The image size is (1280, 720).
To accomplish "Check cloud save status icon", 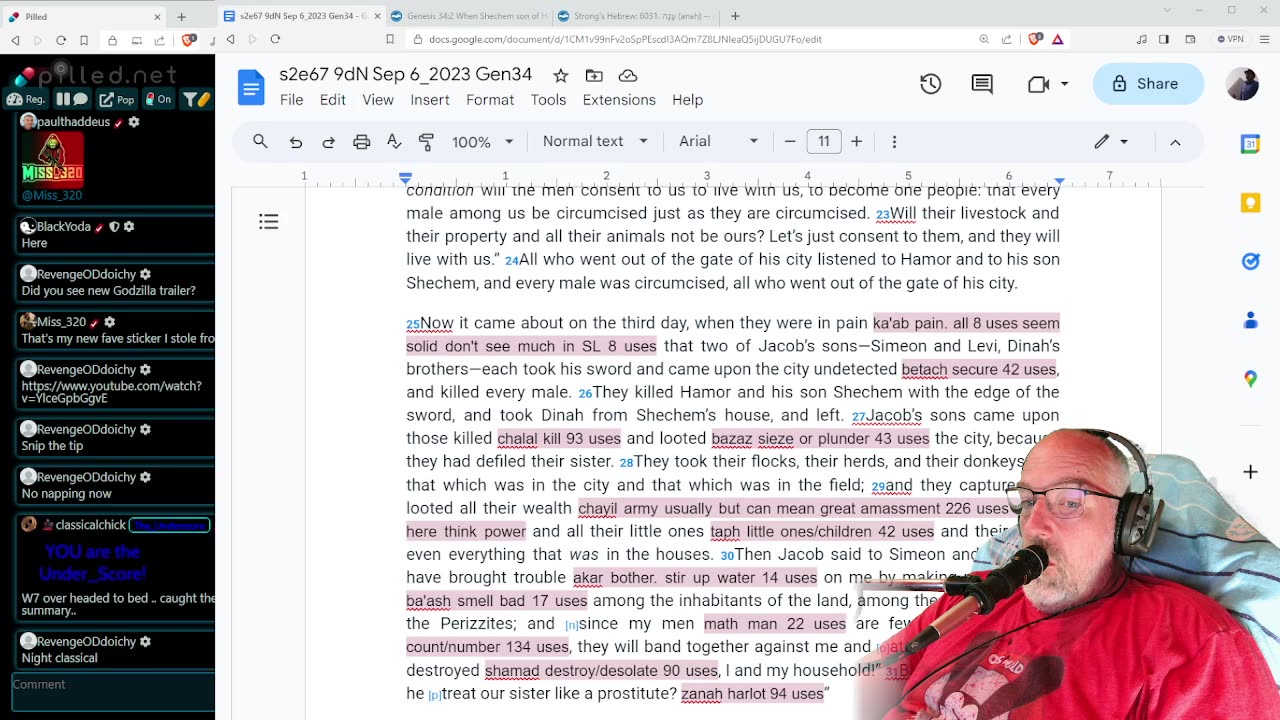I will [x=628, y=75].
